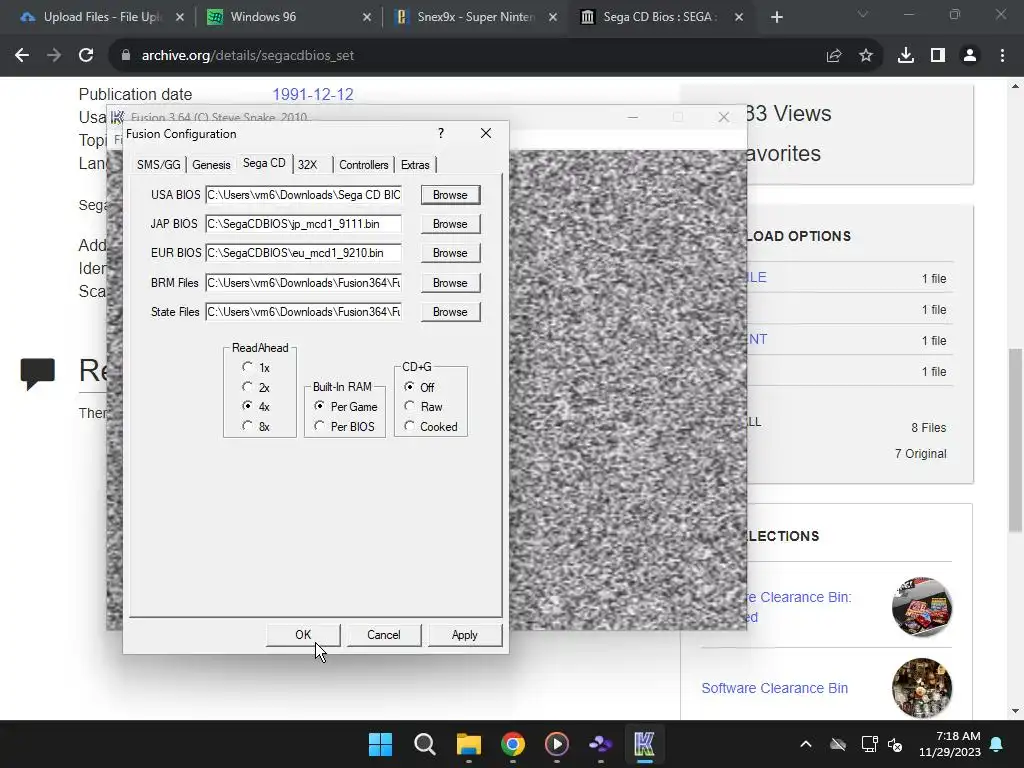Click the EUR BIOS path field
The image size is (1024, 768).
pyautogui.click(x=304, y=253)
